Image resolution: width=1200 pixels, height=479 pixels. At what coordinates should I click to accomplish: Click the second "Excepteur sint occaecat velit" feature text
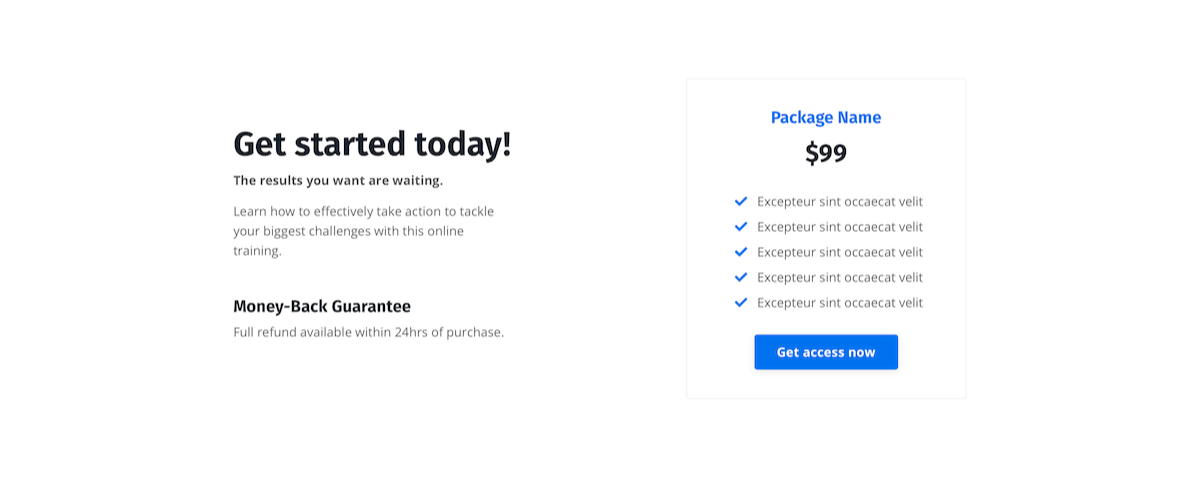(x=840, y=227)
